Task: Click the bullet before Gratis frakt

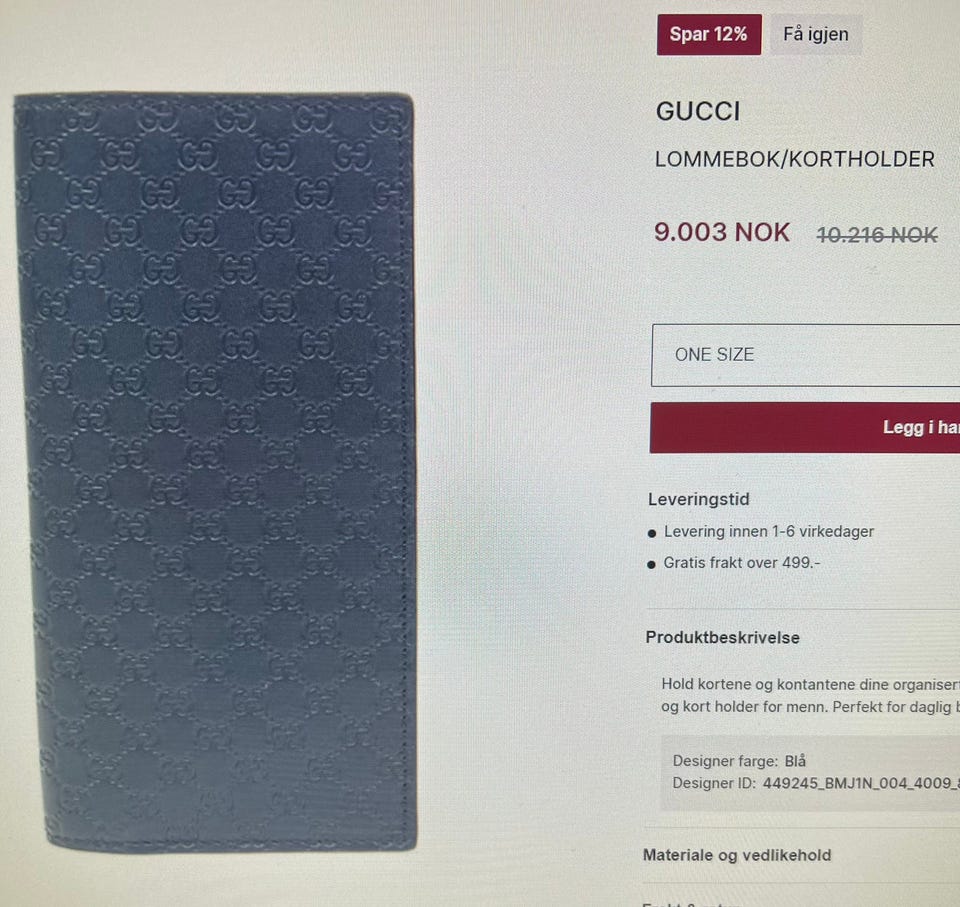Action: (651, 565)
